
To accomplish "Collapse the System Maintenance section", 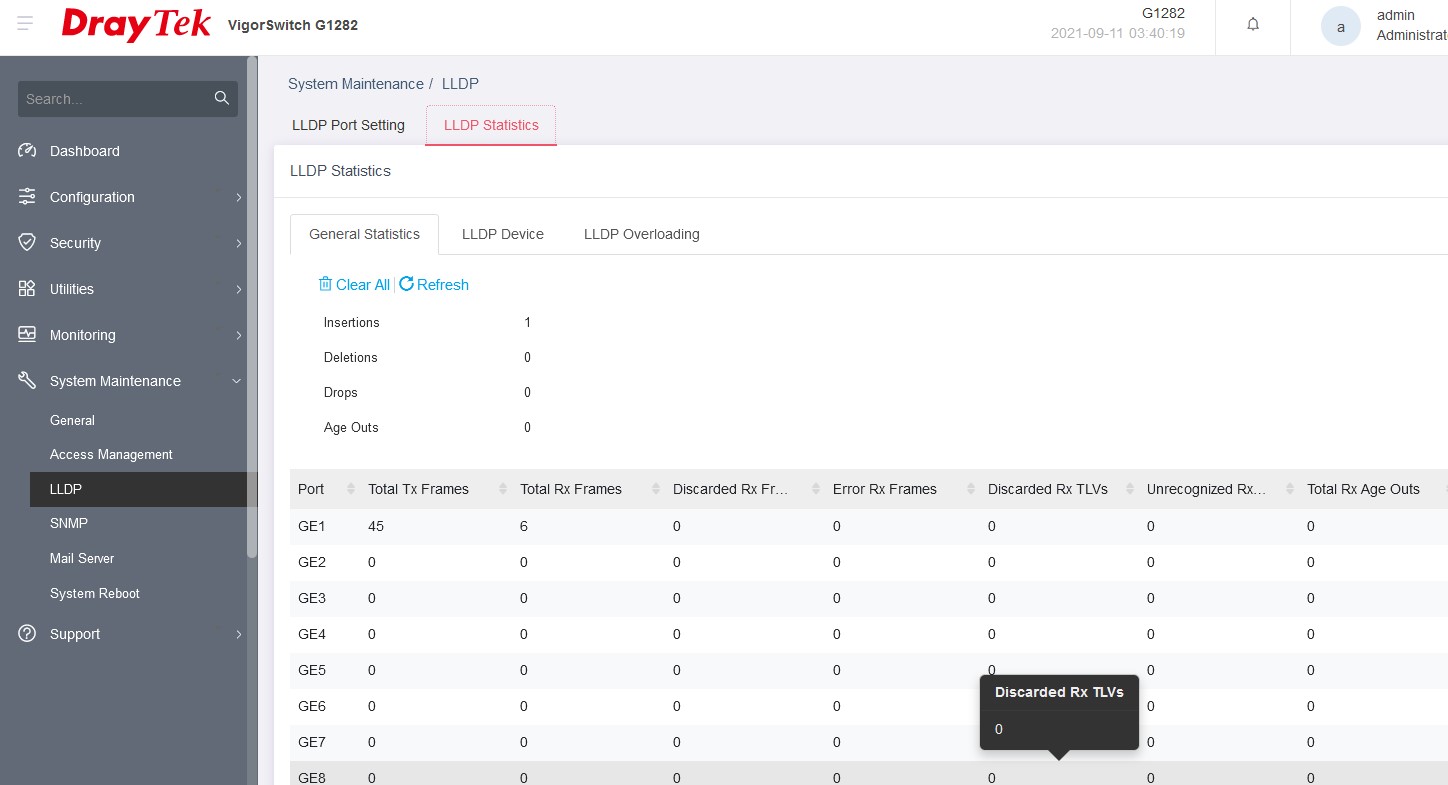I will (x=237, y=381).
